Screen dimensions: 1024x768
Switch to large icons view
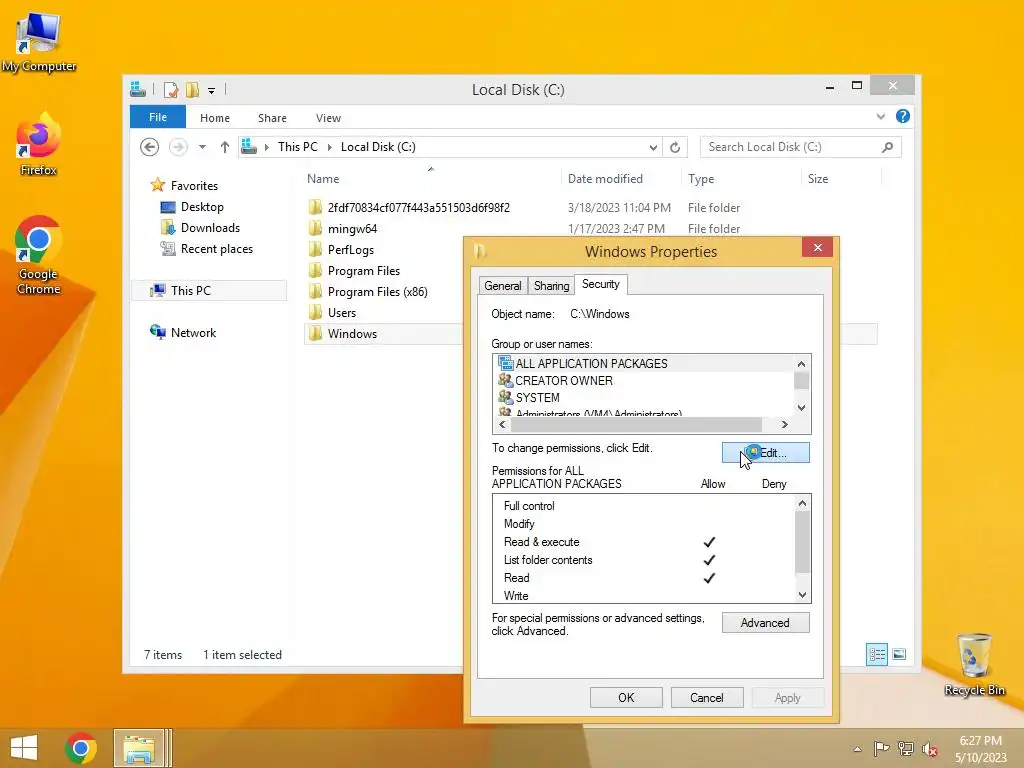(899, 654)
